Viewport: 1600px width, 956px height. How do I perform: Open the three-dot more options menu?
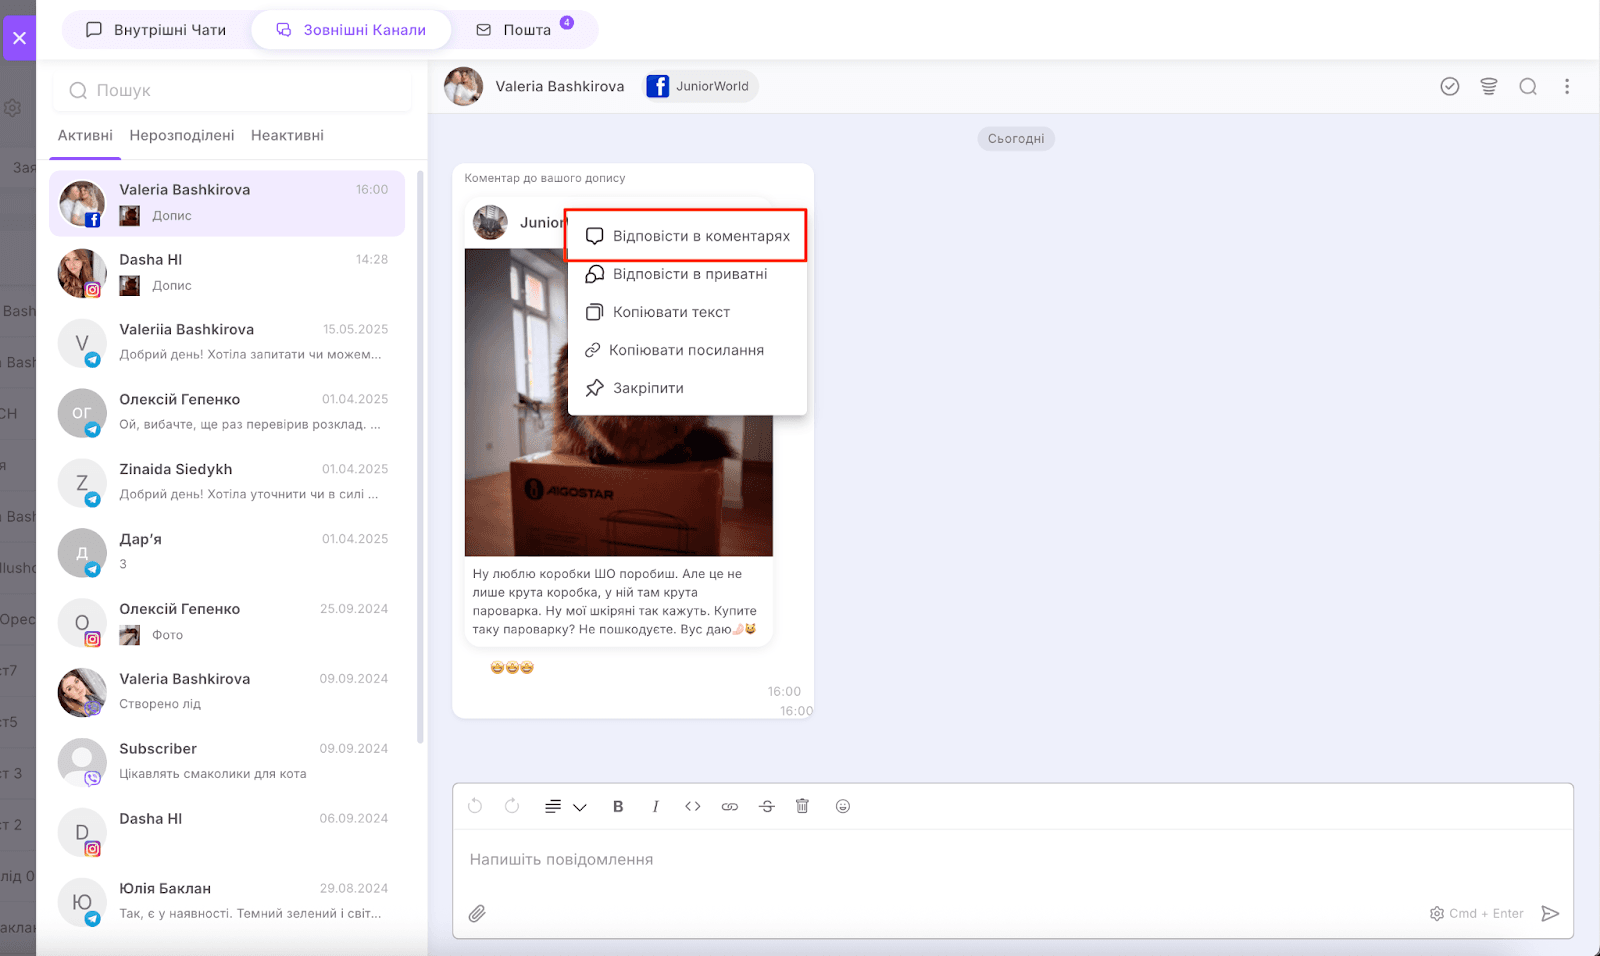coord(1567,87)
